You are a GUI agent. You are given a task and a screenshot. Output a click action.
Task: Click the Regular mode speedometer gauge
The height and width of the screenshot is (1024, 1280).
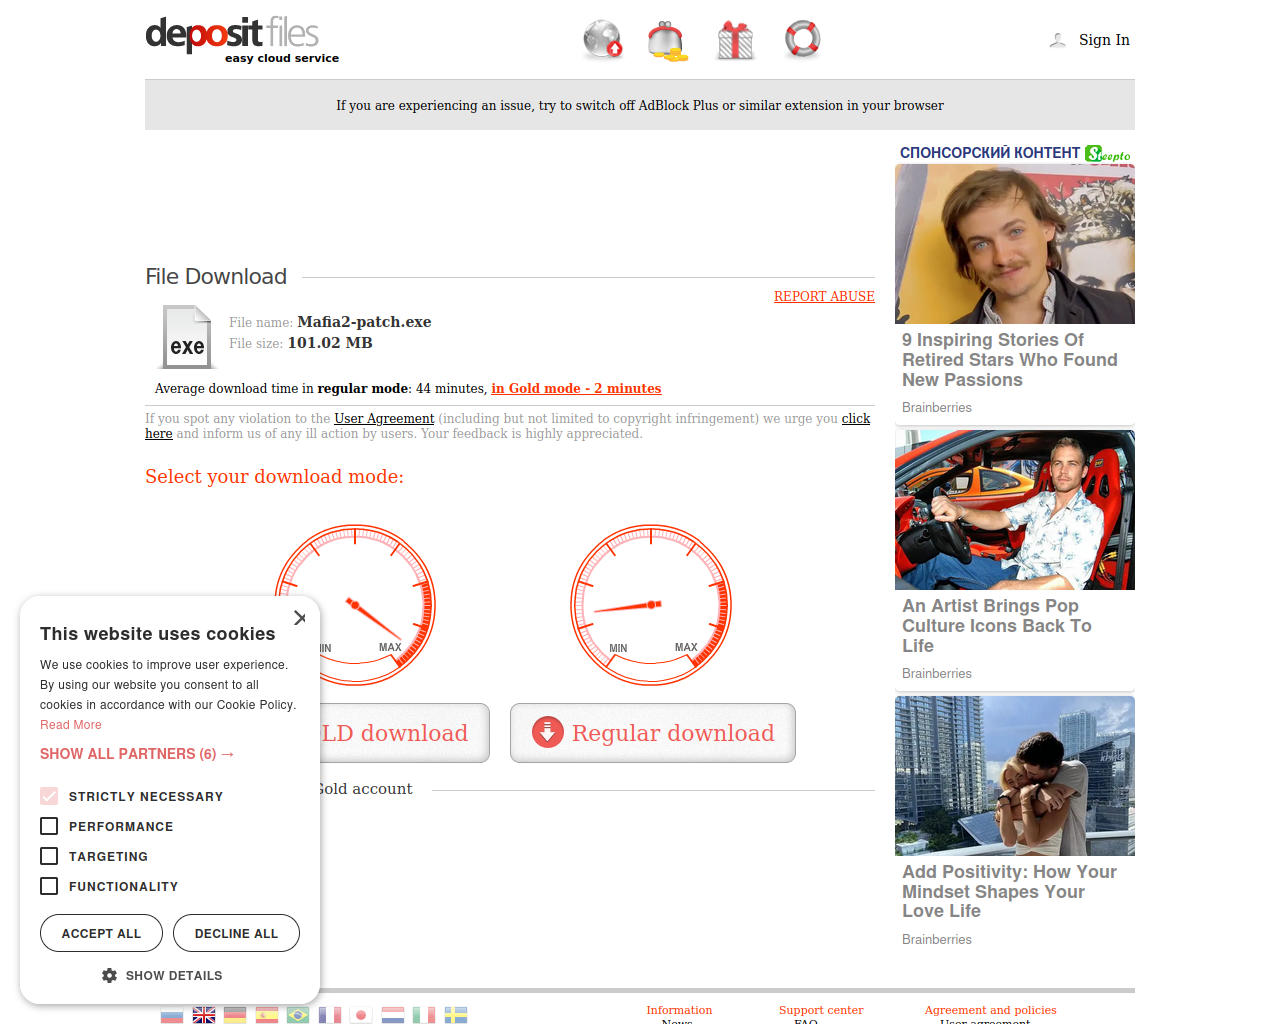[651, 605]
